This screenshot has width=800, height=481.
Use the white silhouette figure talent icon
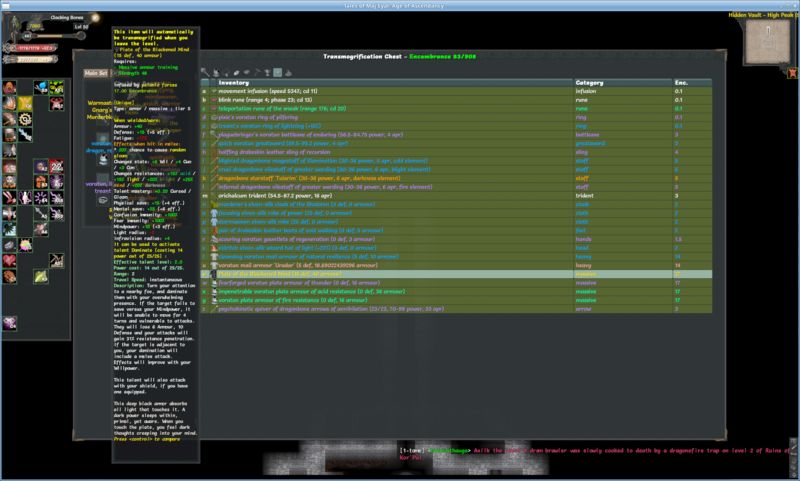pos(25,197)
